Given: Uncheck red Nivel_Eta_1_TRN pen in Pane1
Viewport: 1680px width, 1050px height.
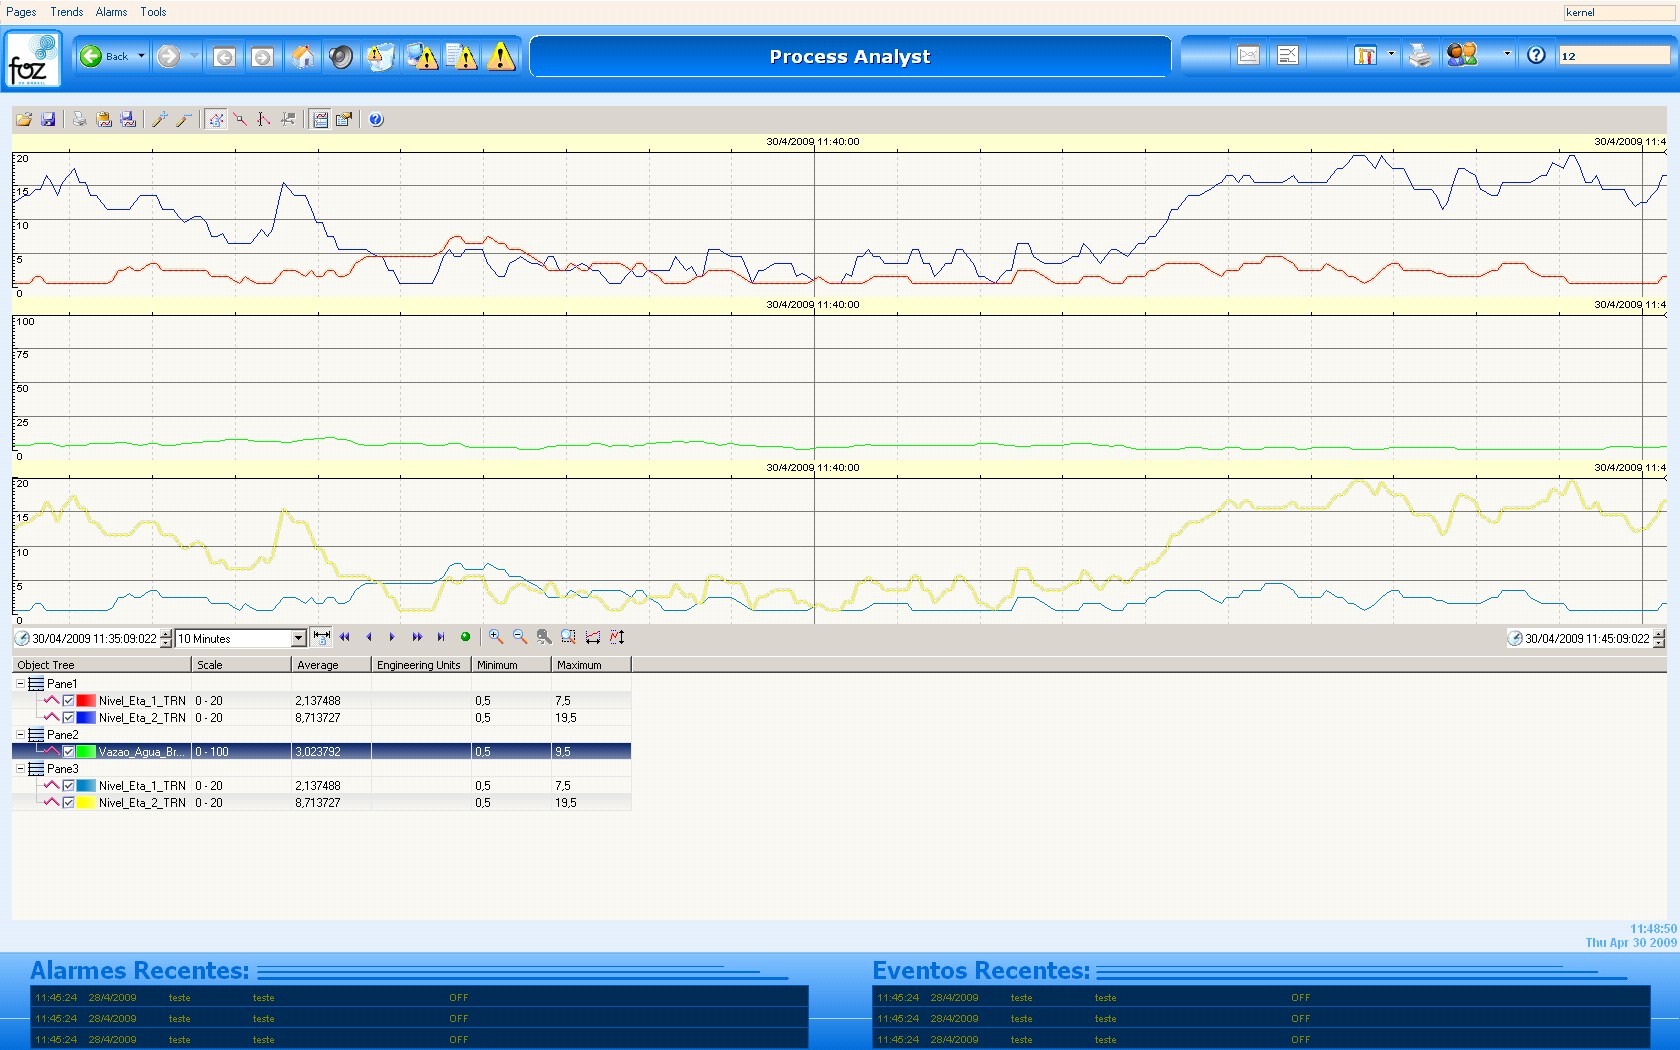Looking at the screenshot, I should click(x=69, y=701).
